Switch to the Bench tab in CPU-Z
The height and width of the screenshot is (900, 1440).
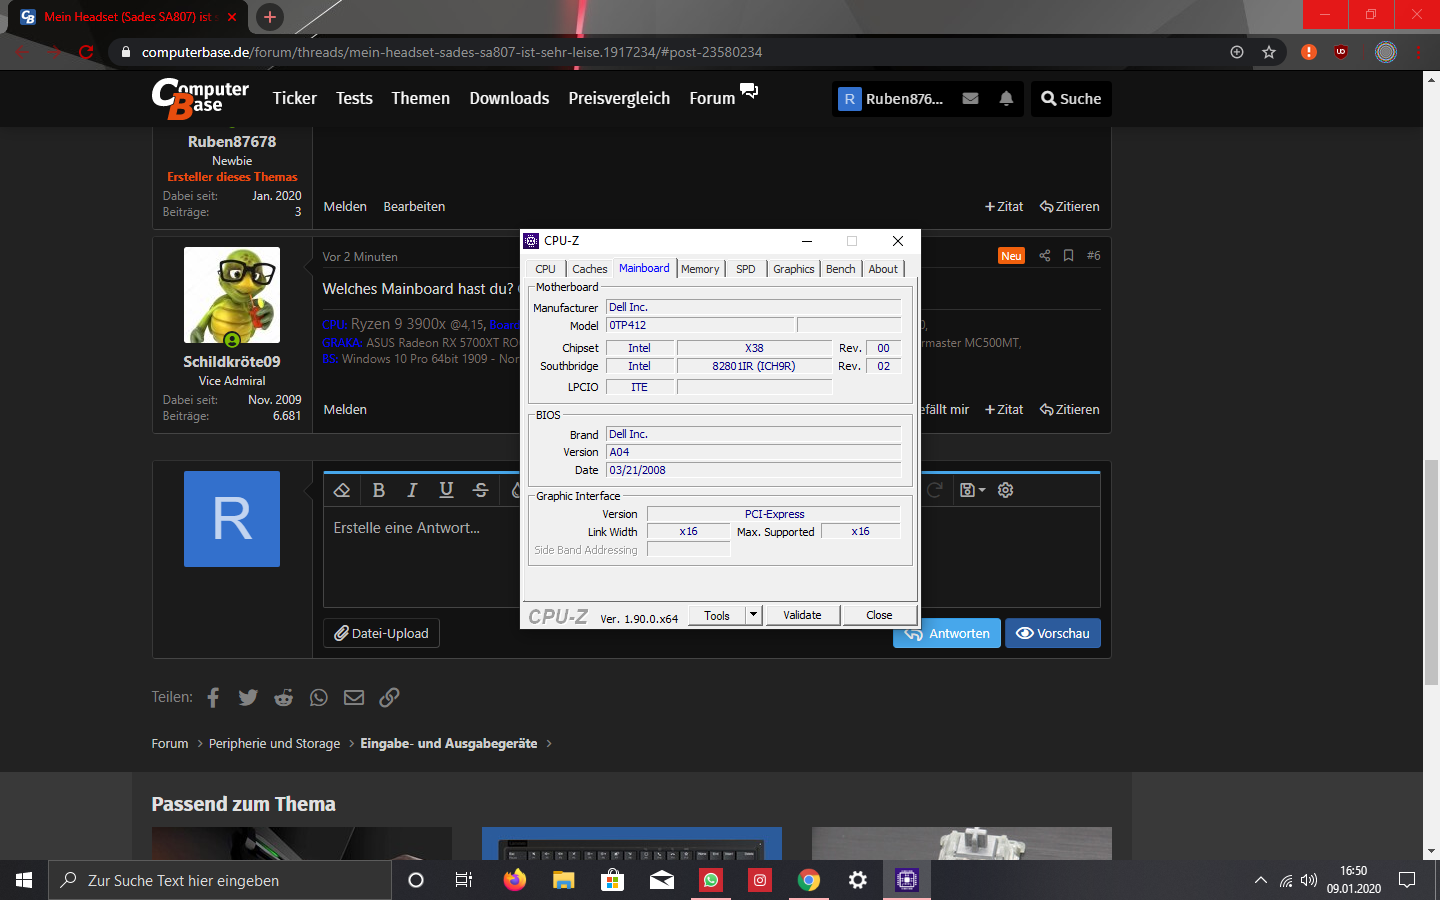[841, 269]
